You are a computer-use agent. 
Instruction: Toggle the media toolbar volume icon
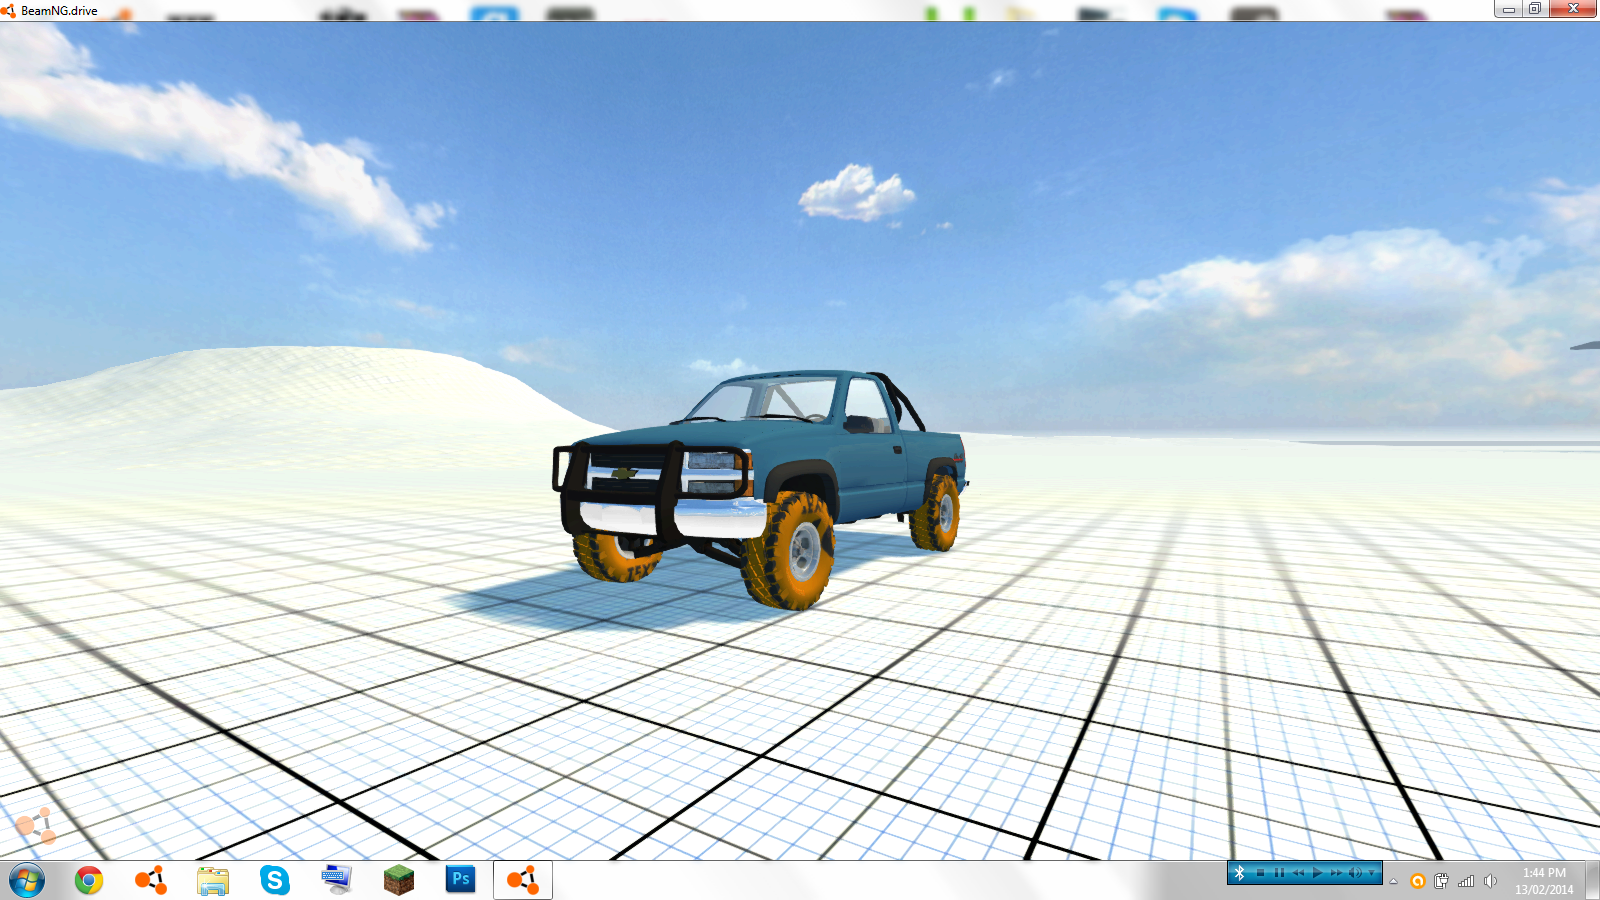1356,873
